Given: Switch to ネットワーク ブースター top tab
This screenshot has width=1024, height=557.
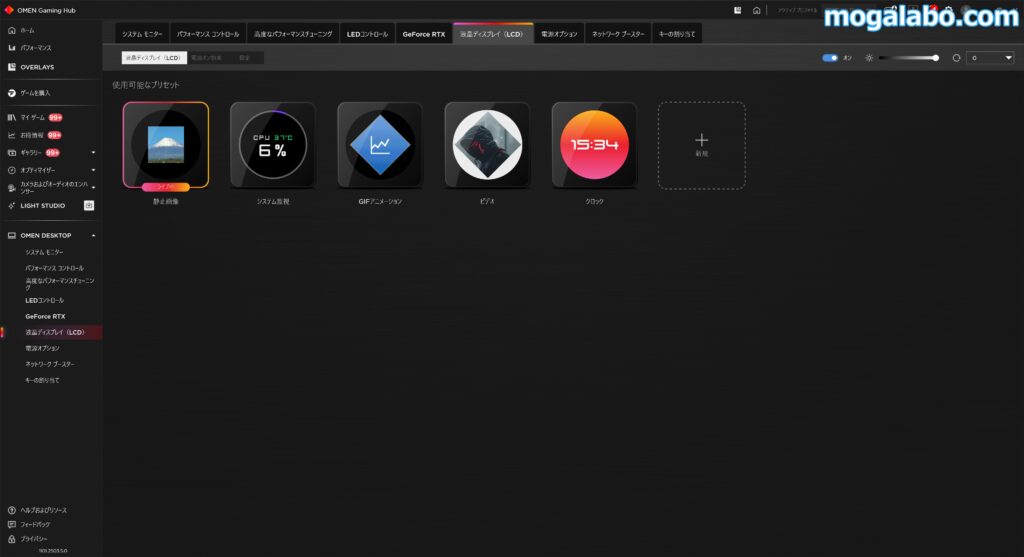Looking at the screenshot, I should pos(618,34).
